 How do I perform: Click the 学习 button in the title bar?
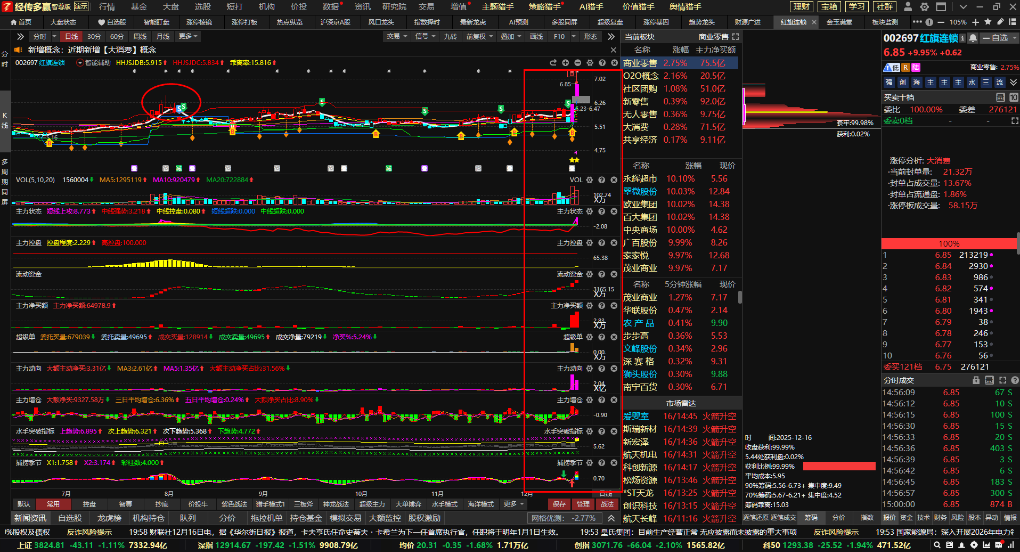(857, 6)
